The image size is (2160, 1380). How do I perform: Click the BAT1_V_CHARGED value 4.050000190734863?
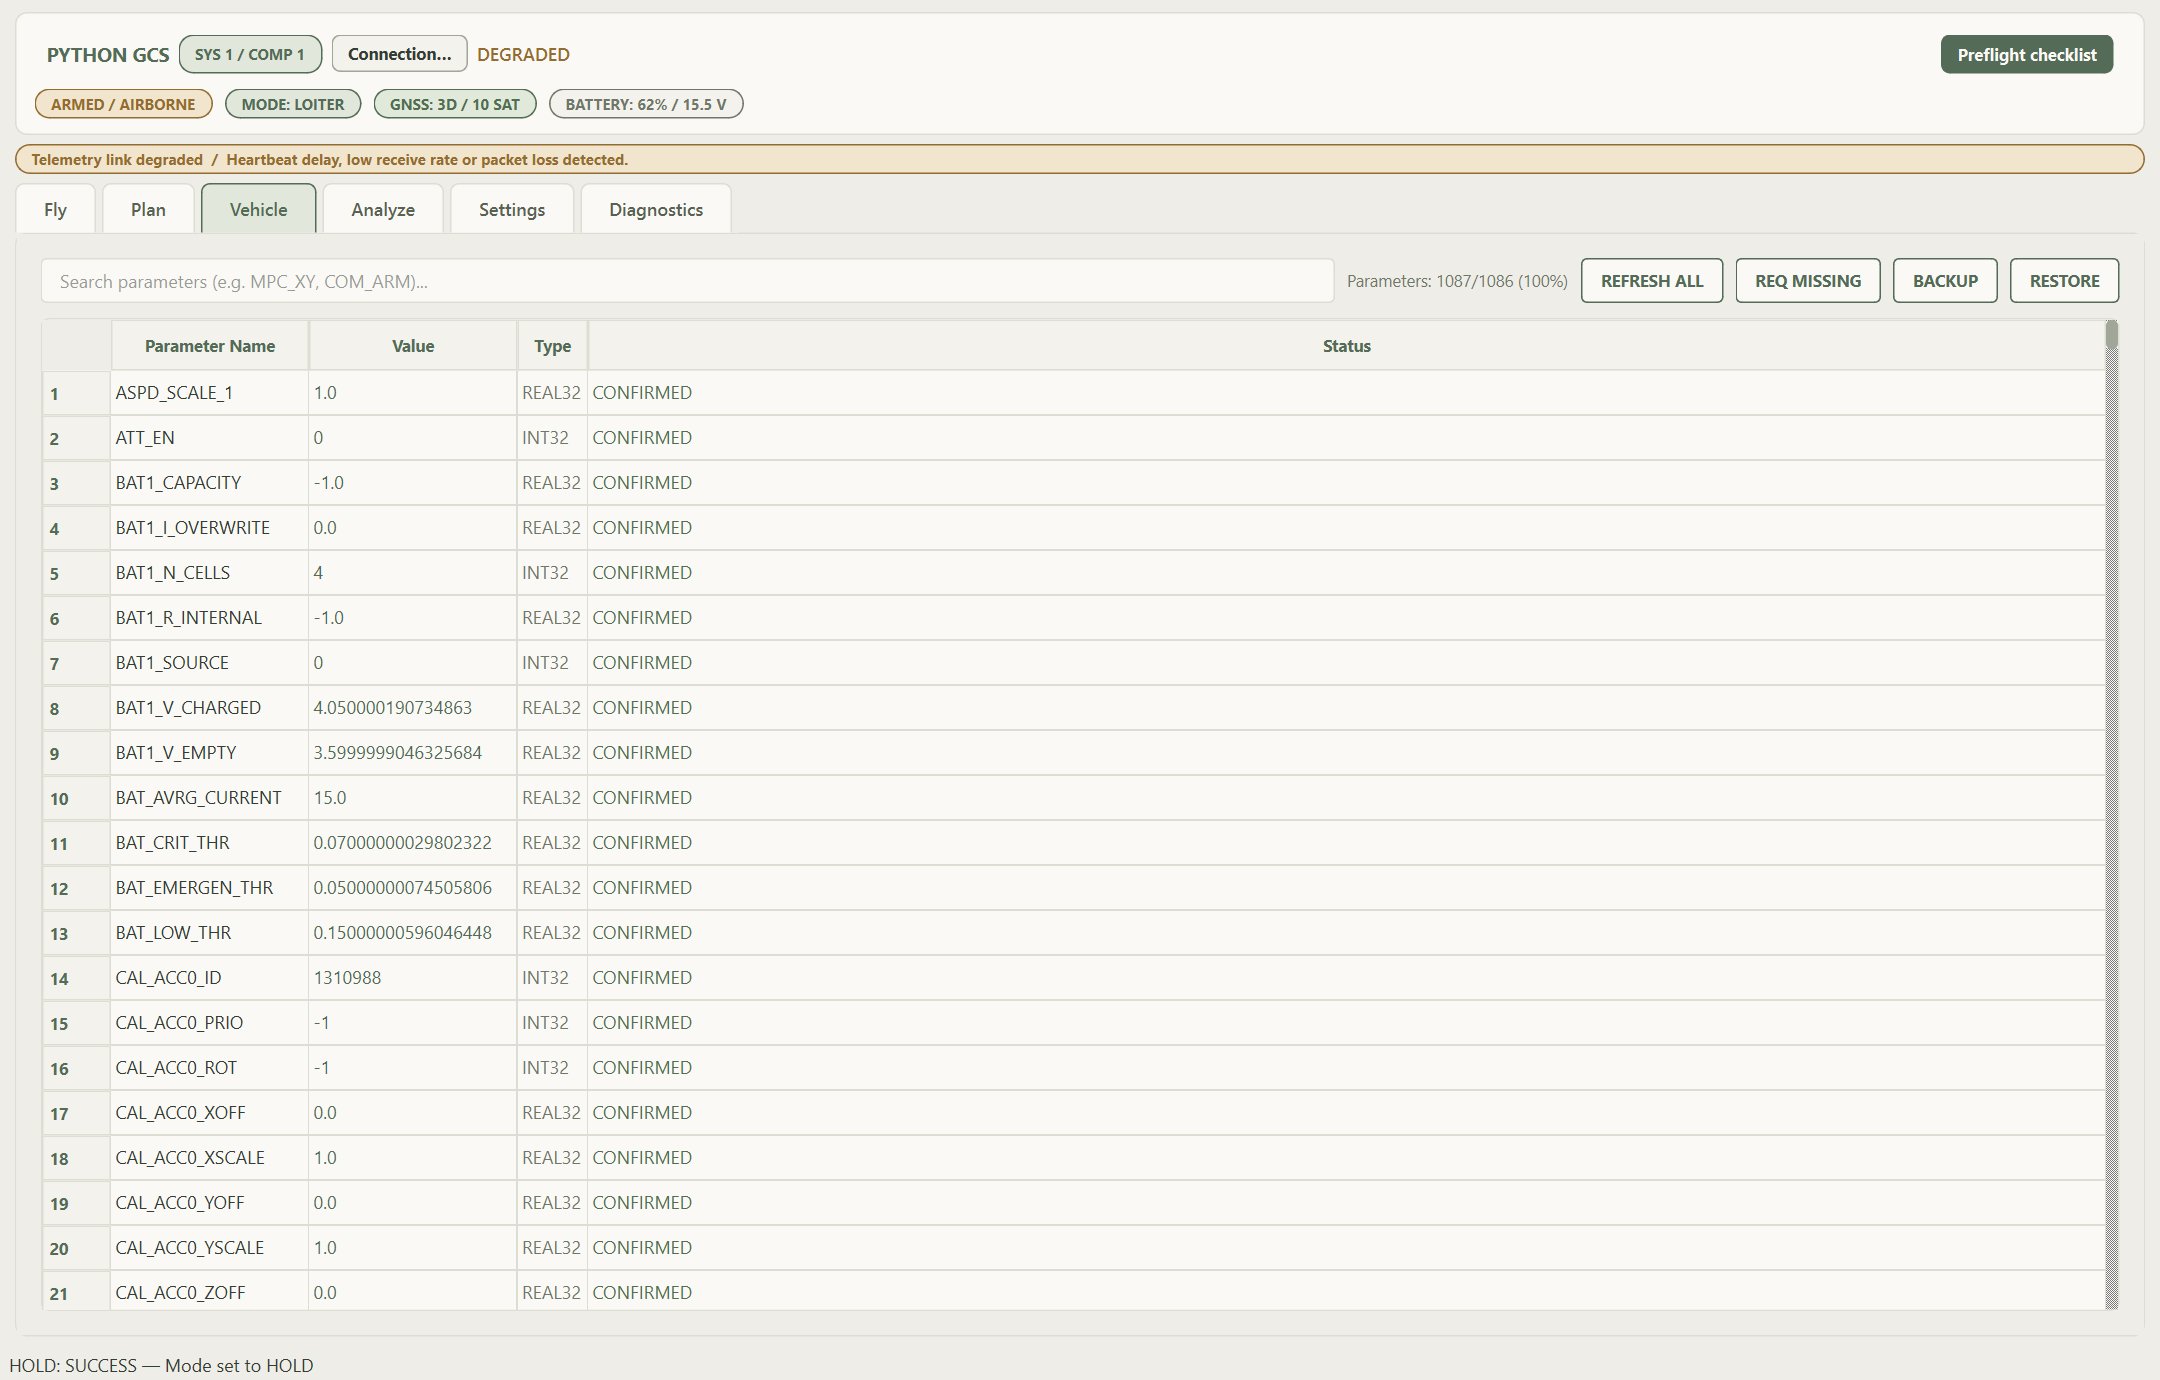pos(392,708)
